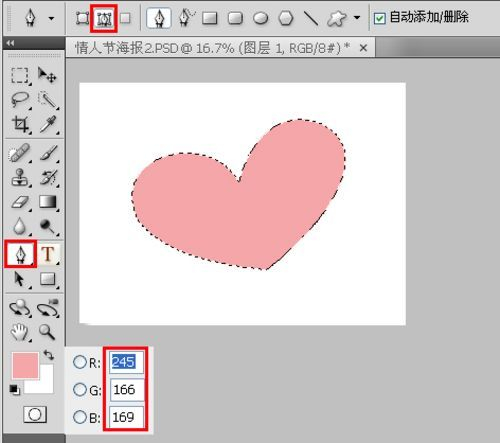Click the pink foreground color swatch
Image resolution: width=500 pixels, height=443 pixels.
coord(25,365)
